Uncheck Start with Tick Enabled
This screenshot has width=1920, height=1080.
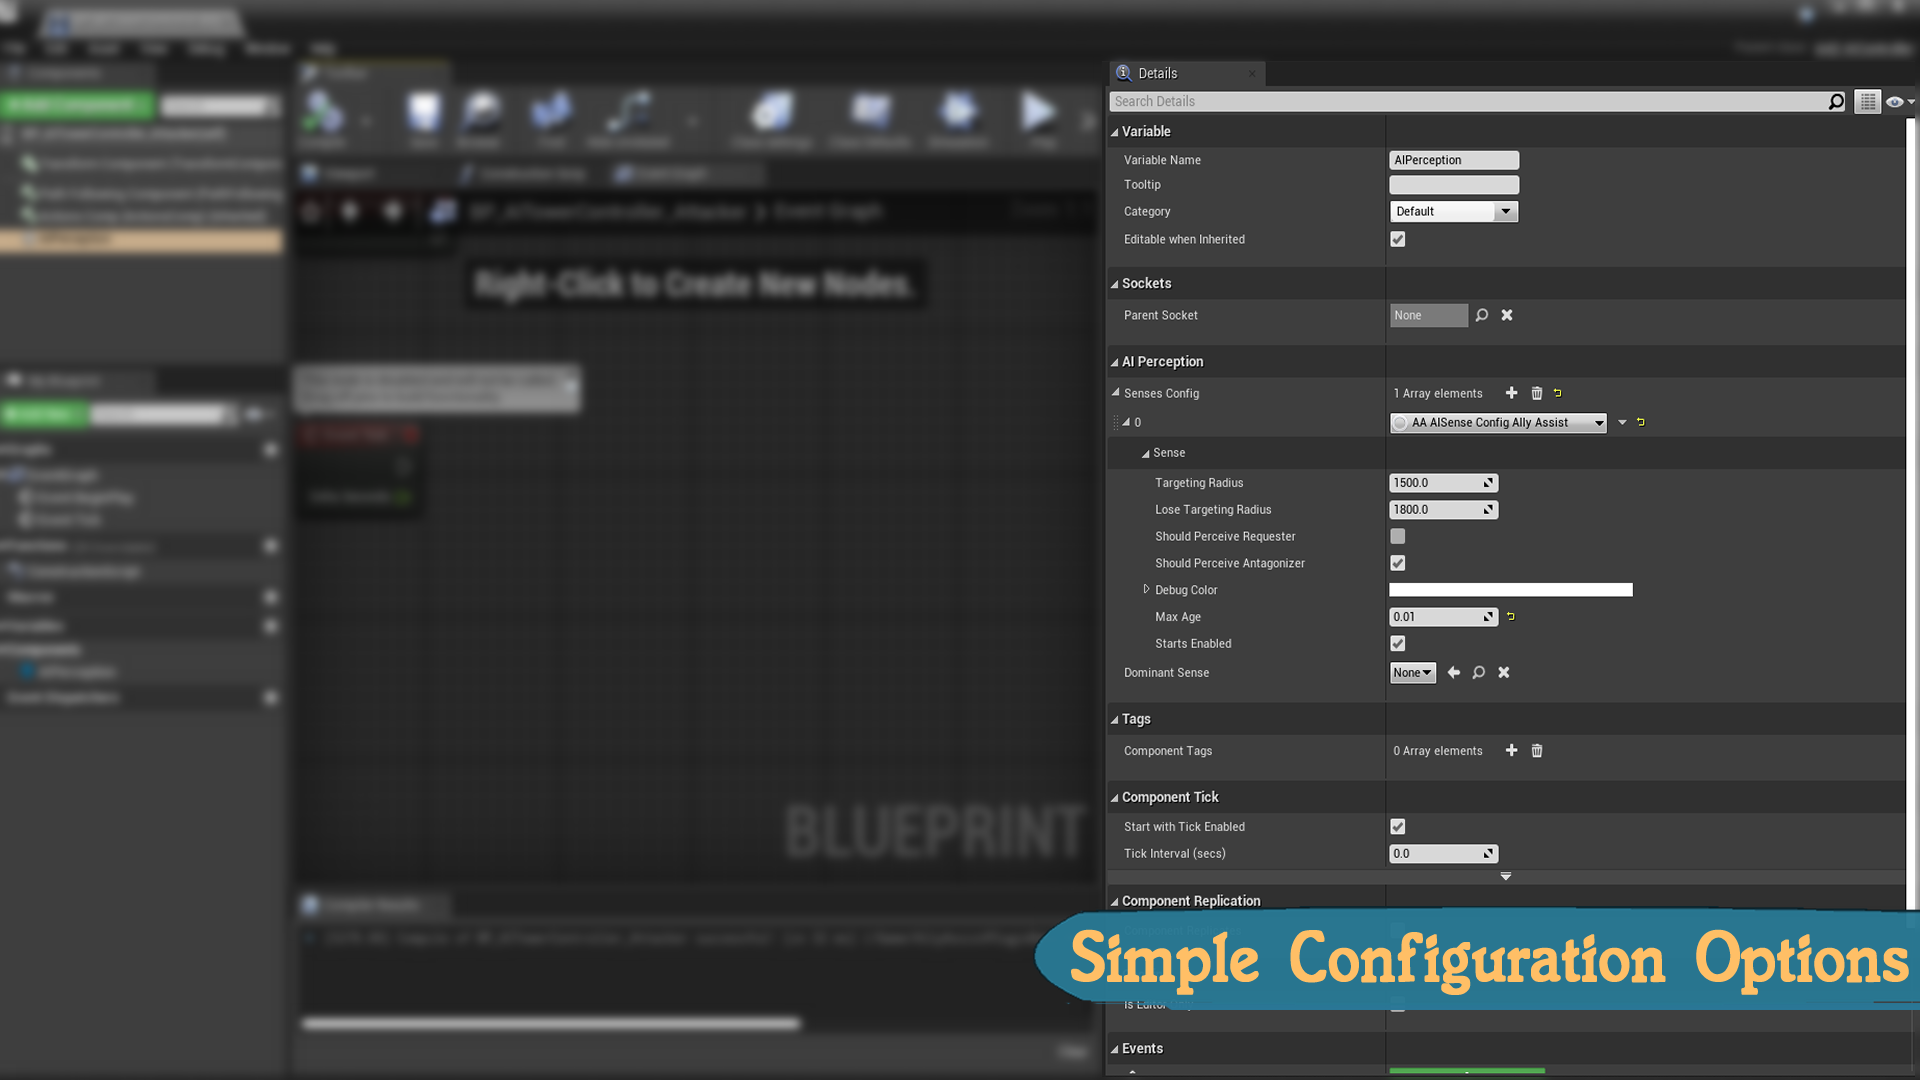click(1398, 827)
